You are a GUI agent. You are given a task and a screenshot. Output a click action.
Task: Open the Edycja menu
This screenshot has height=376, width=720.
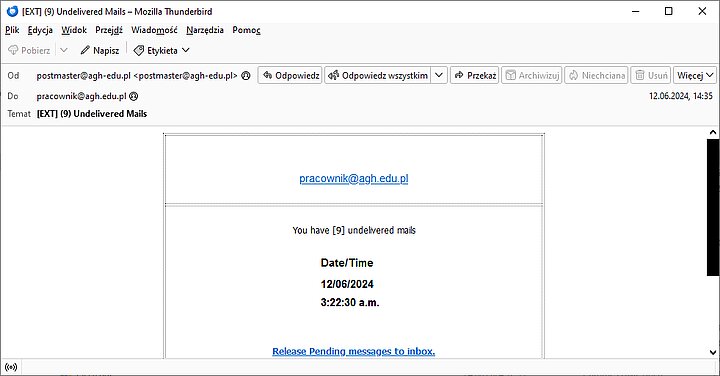[x=40, y=30]
